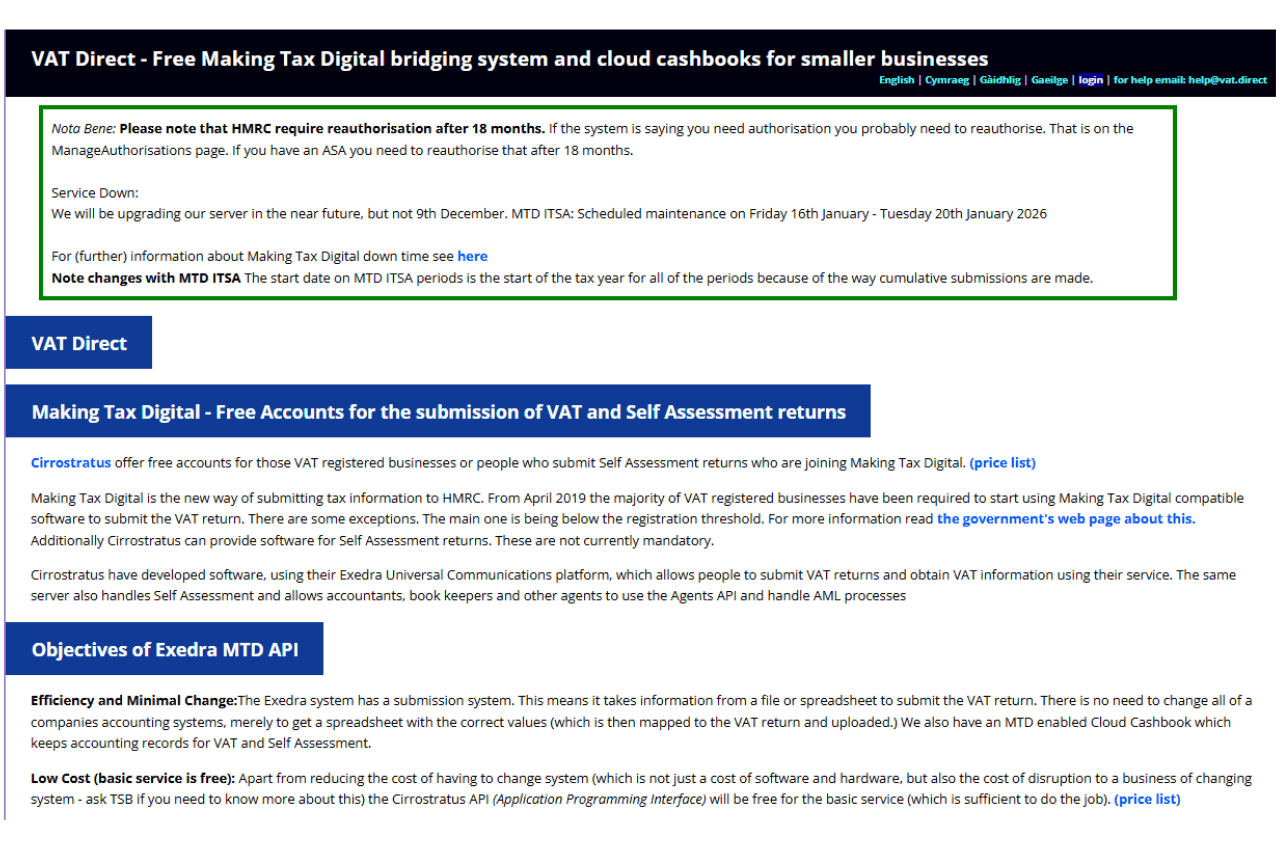This screenshot has height=850, width=1280.
Task: Choose Gaeilge as the display language
Action: (1049, 80)
